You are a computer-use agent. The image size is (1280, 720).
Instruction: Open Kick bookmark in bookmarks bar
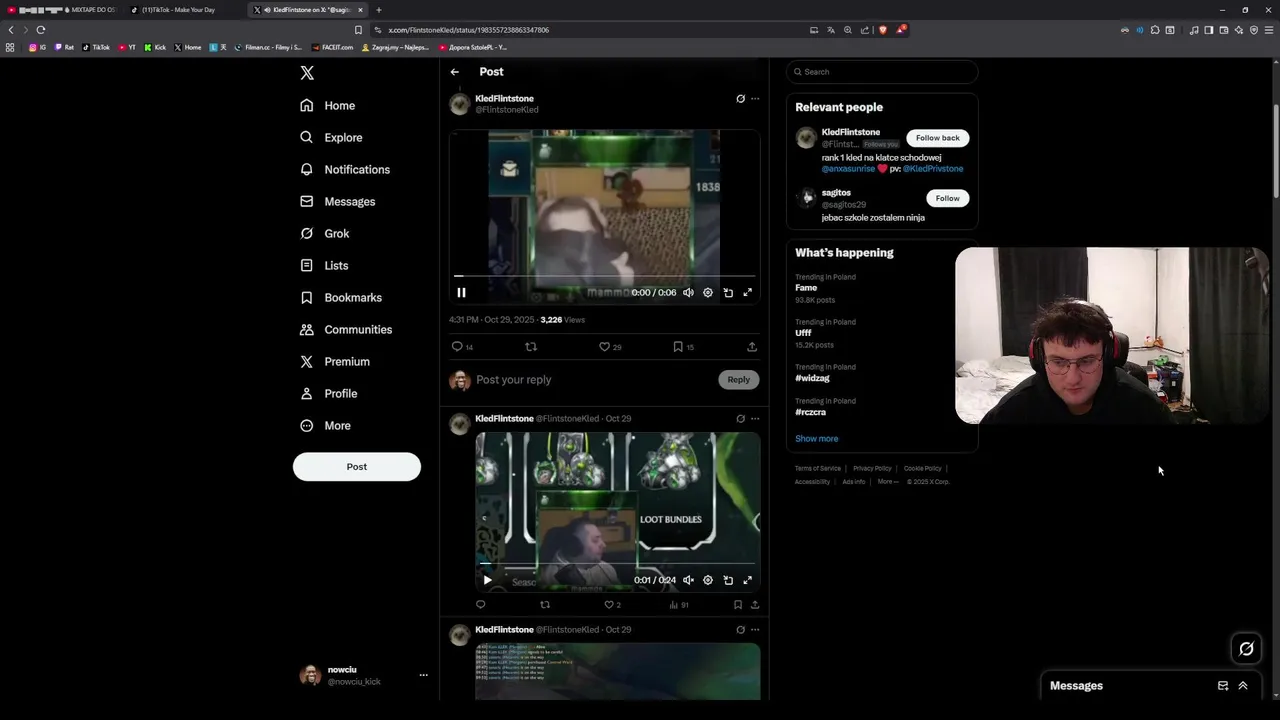click(155, 47)
